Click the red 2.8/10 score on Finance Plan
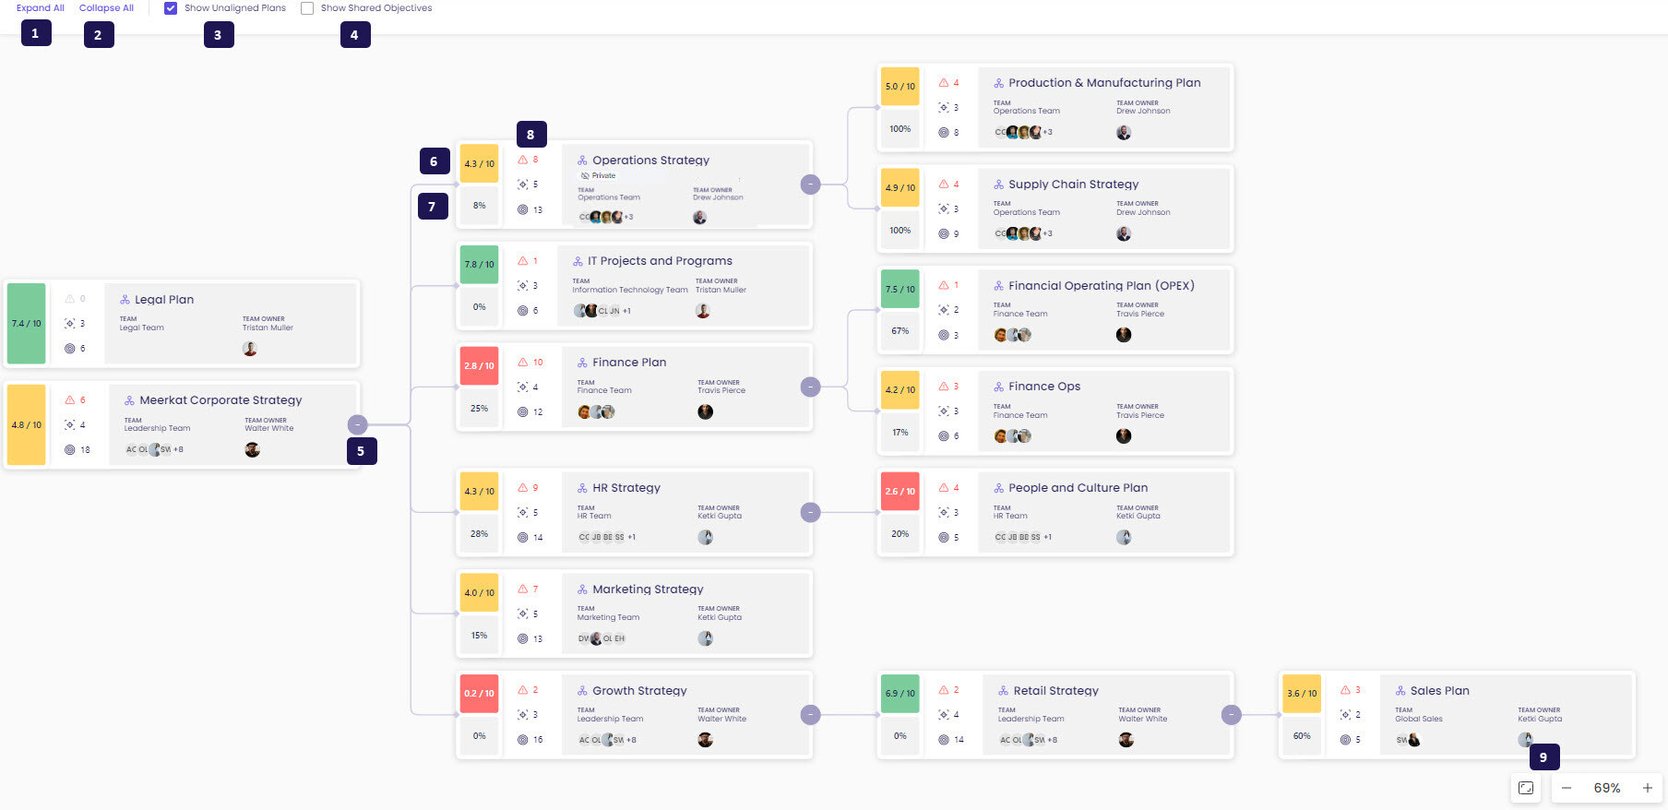 (x=479, y=366)
